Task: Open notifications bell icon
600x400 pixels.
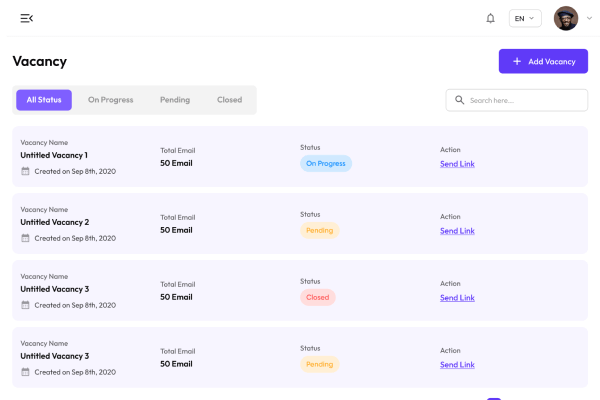Action: coord(490,18)
